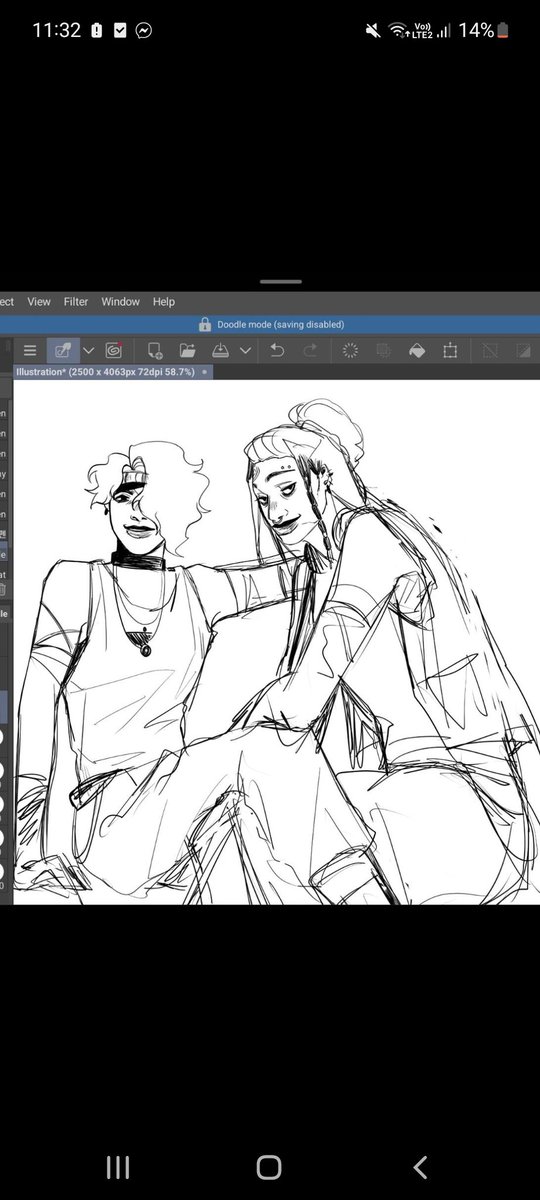Tap the Android Home button

coord(269,1167)
